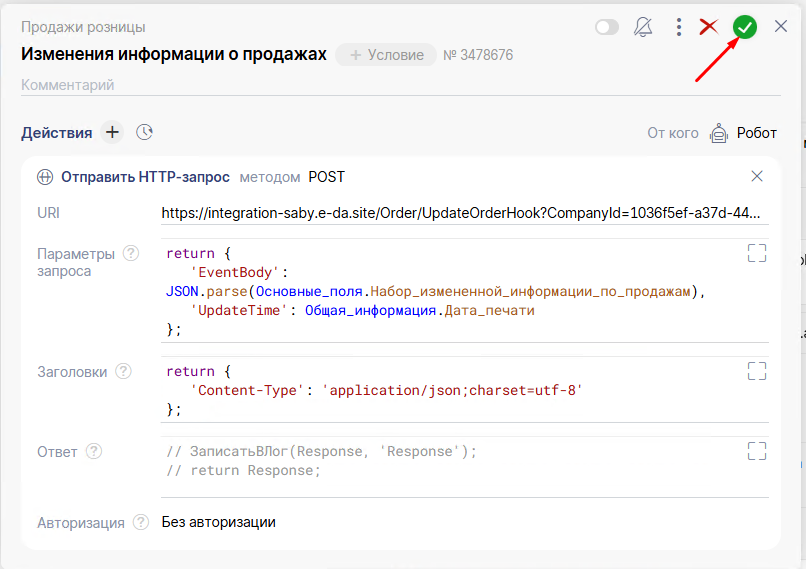
Task: Add a new action with plus icon
Action: [x=112, y=132]
